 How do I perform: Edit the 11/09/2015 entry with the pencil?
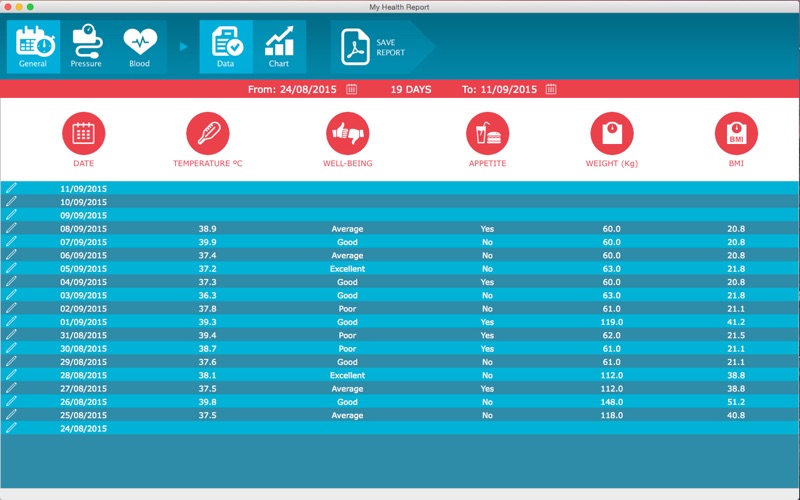pos(11,188)
